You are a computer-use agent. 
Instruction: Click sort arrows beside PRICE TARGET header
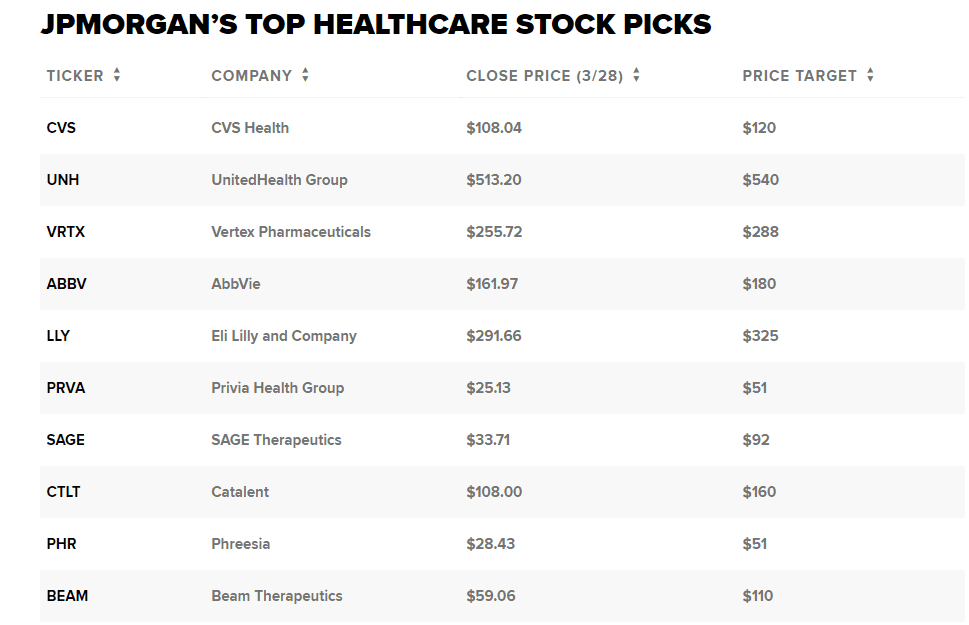point(870,76)
